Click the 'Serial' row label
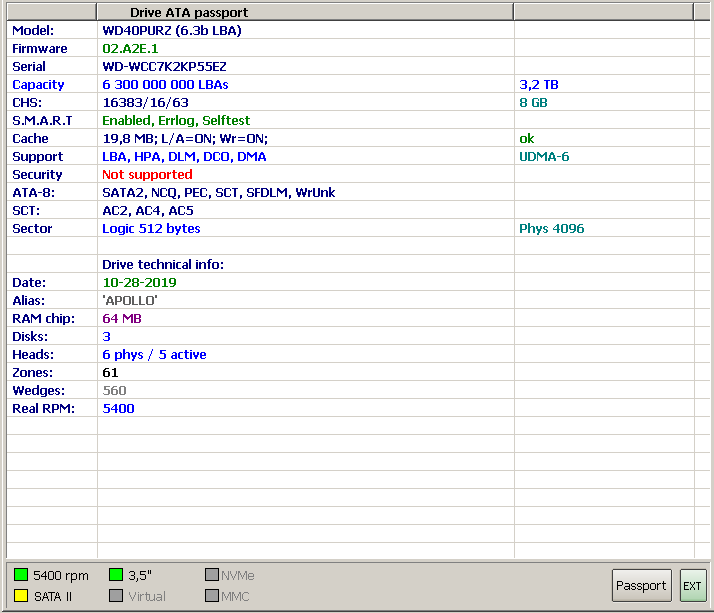The width and height of the screenshot is (714, 613). (29, 66)
